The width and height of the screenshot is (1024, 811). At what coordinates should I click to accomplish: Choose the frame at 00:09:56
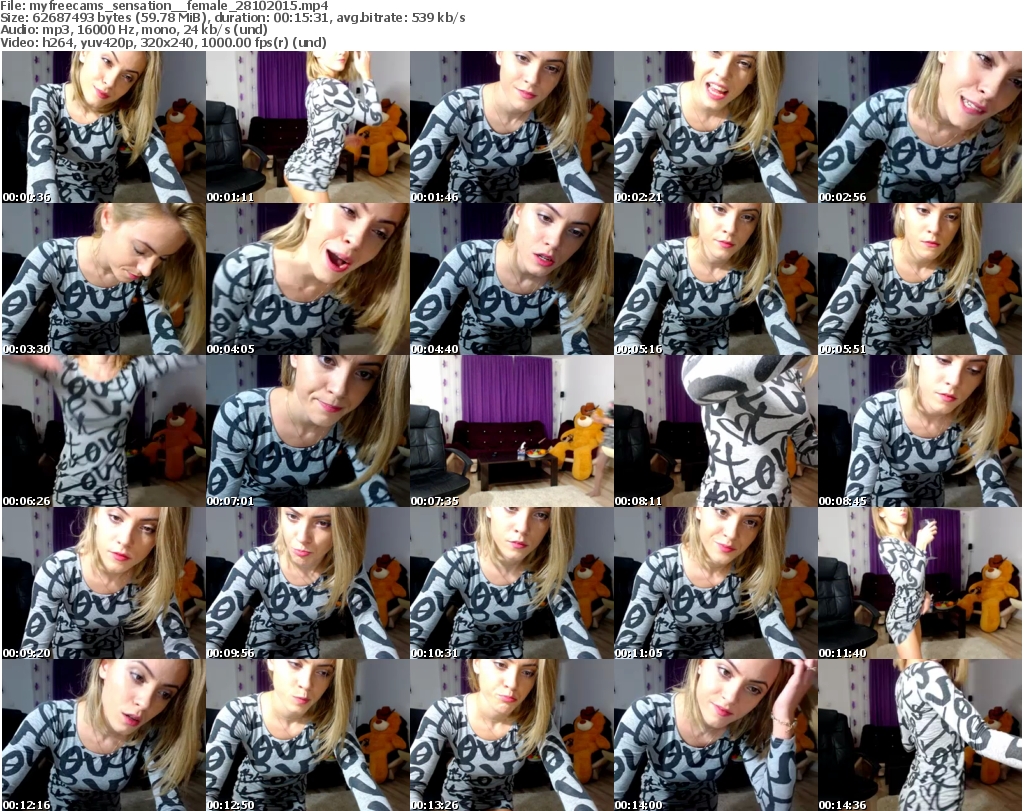(308, 584)
